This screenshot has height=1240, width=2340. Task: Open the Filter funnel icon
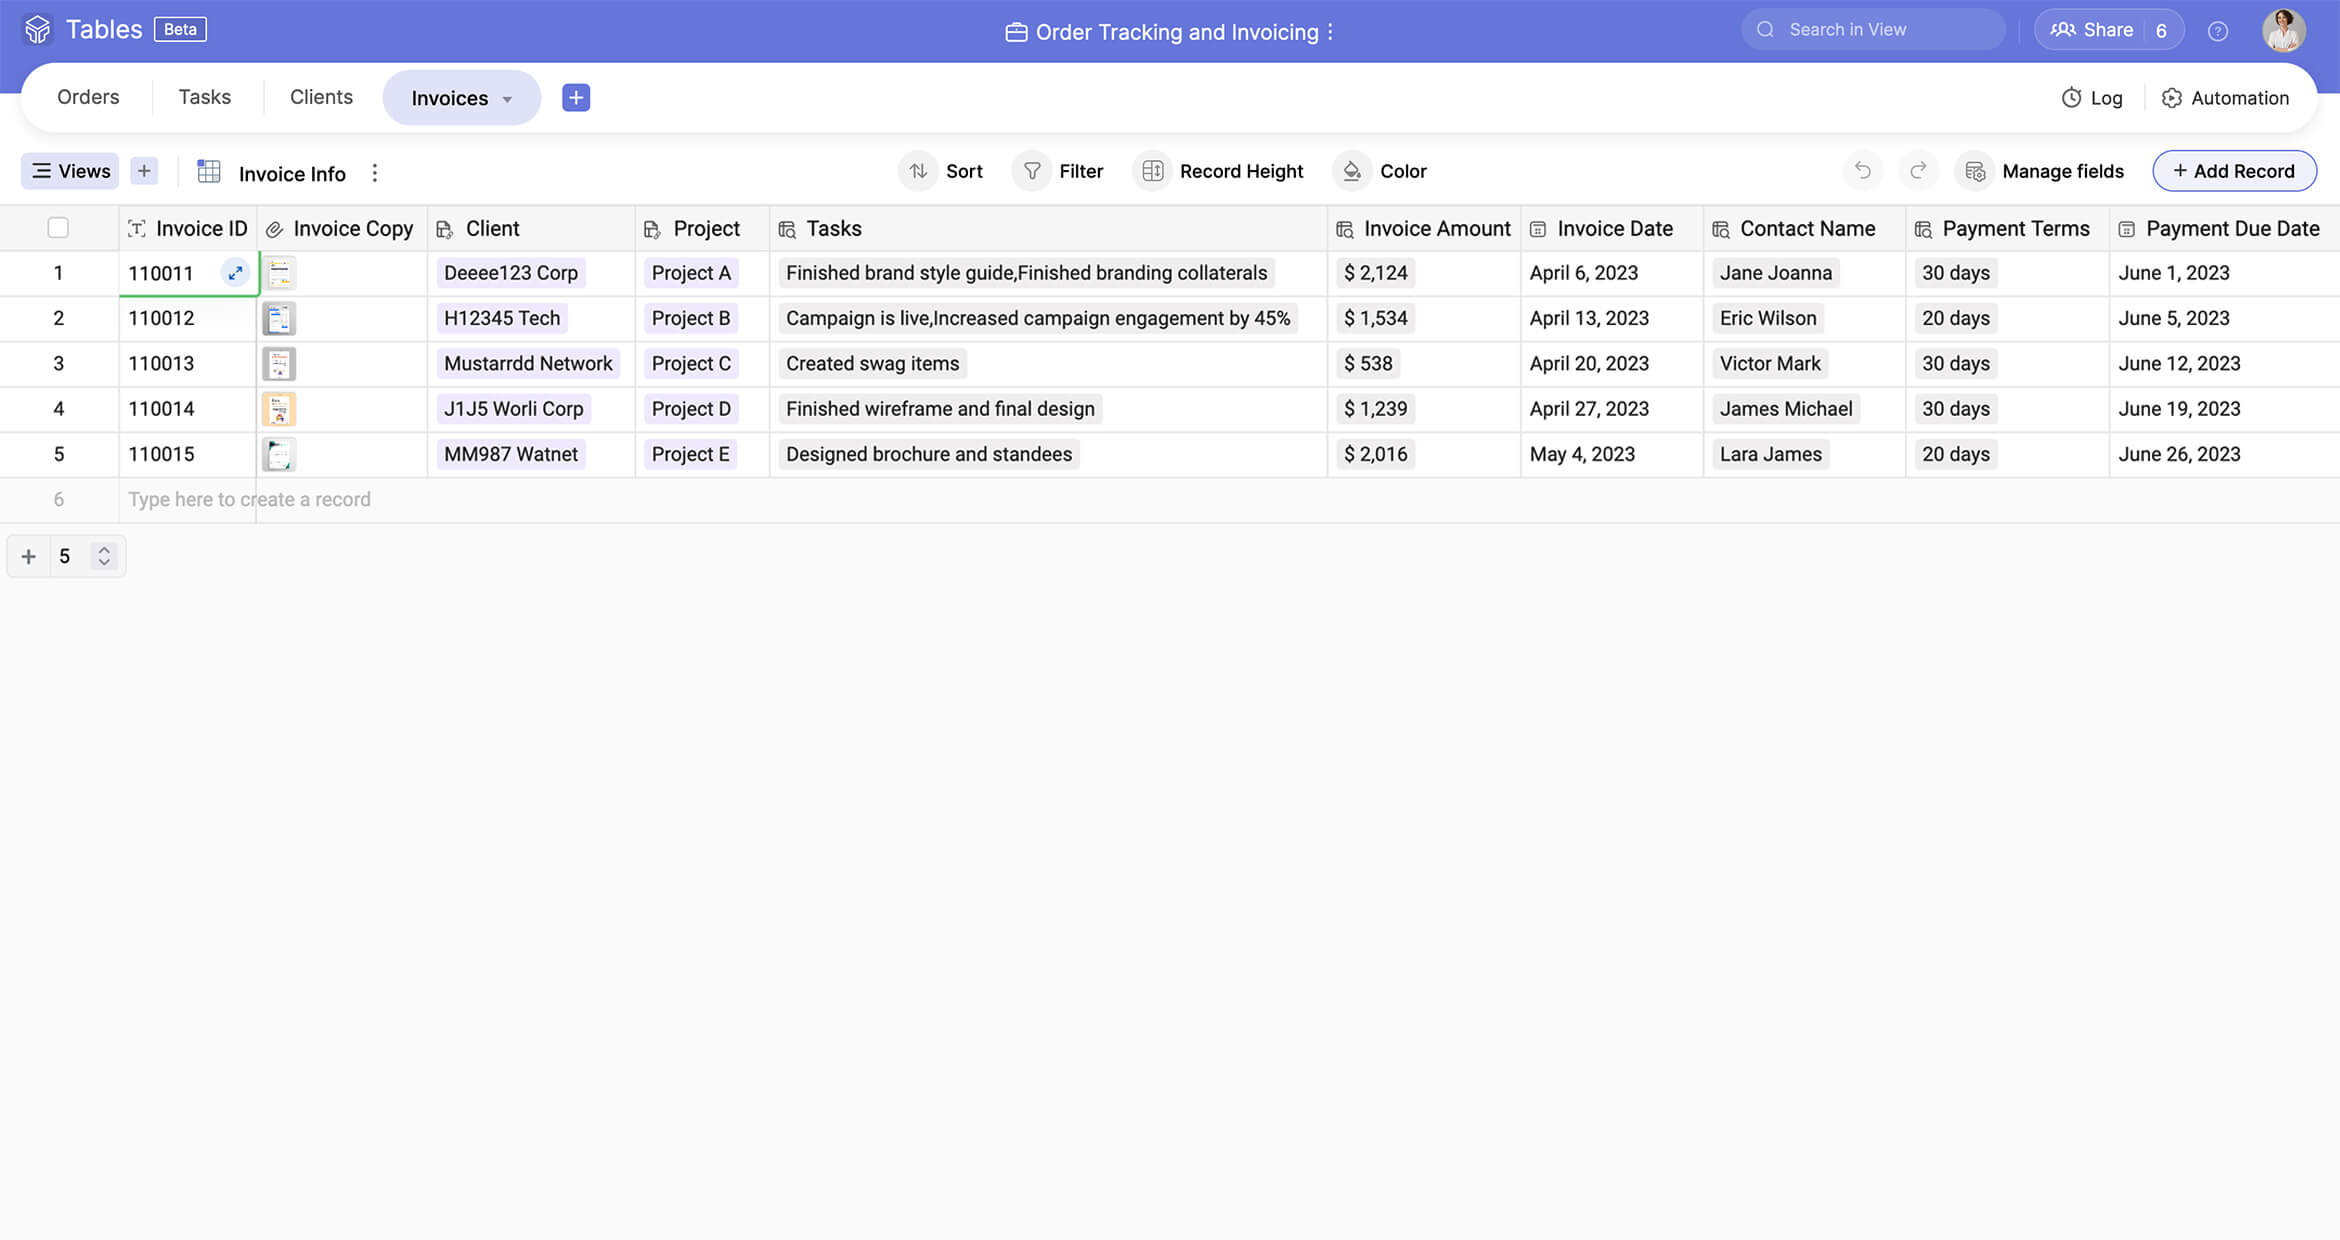(x=1032, y=171)
